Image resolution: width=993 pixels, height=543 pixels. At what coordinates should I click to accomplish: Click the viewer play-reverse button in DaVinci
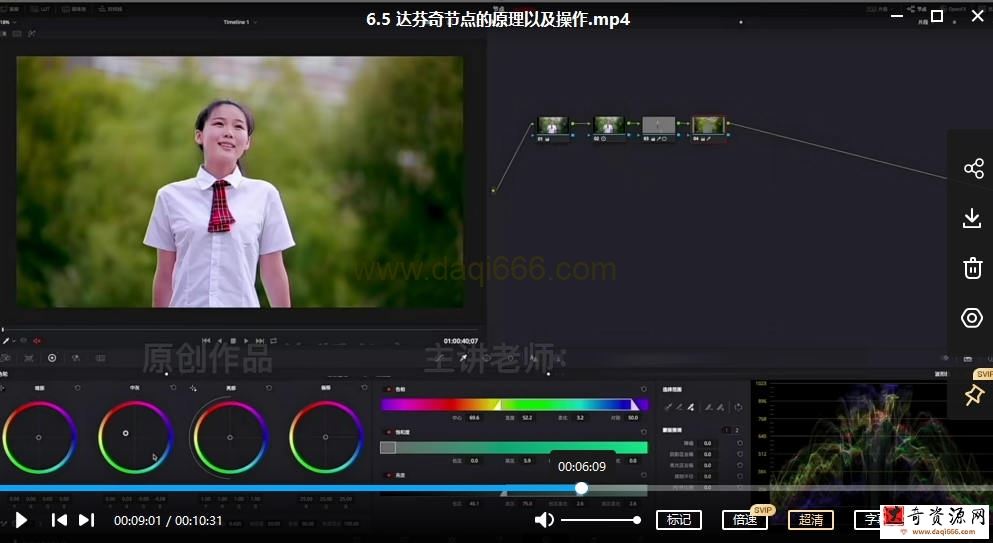[219, 341]
